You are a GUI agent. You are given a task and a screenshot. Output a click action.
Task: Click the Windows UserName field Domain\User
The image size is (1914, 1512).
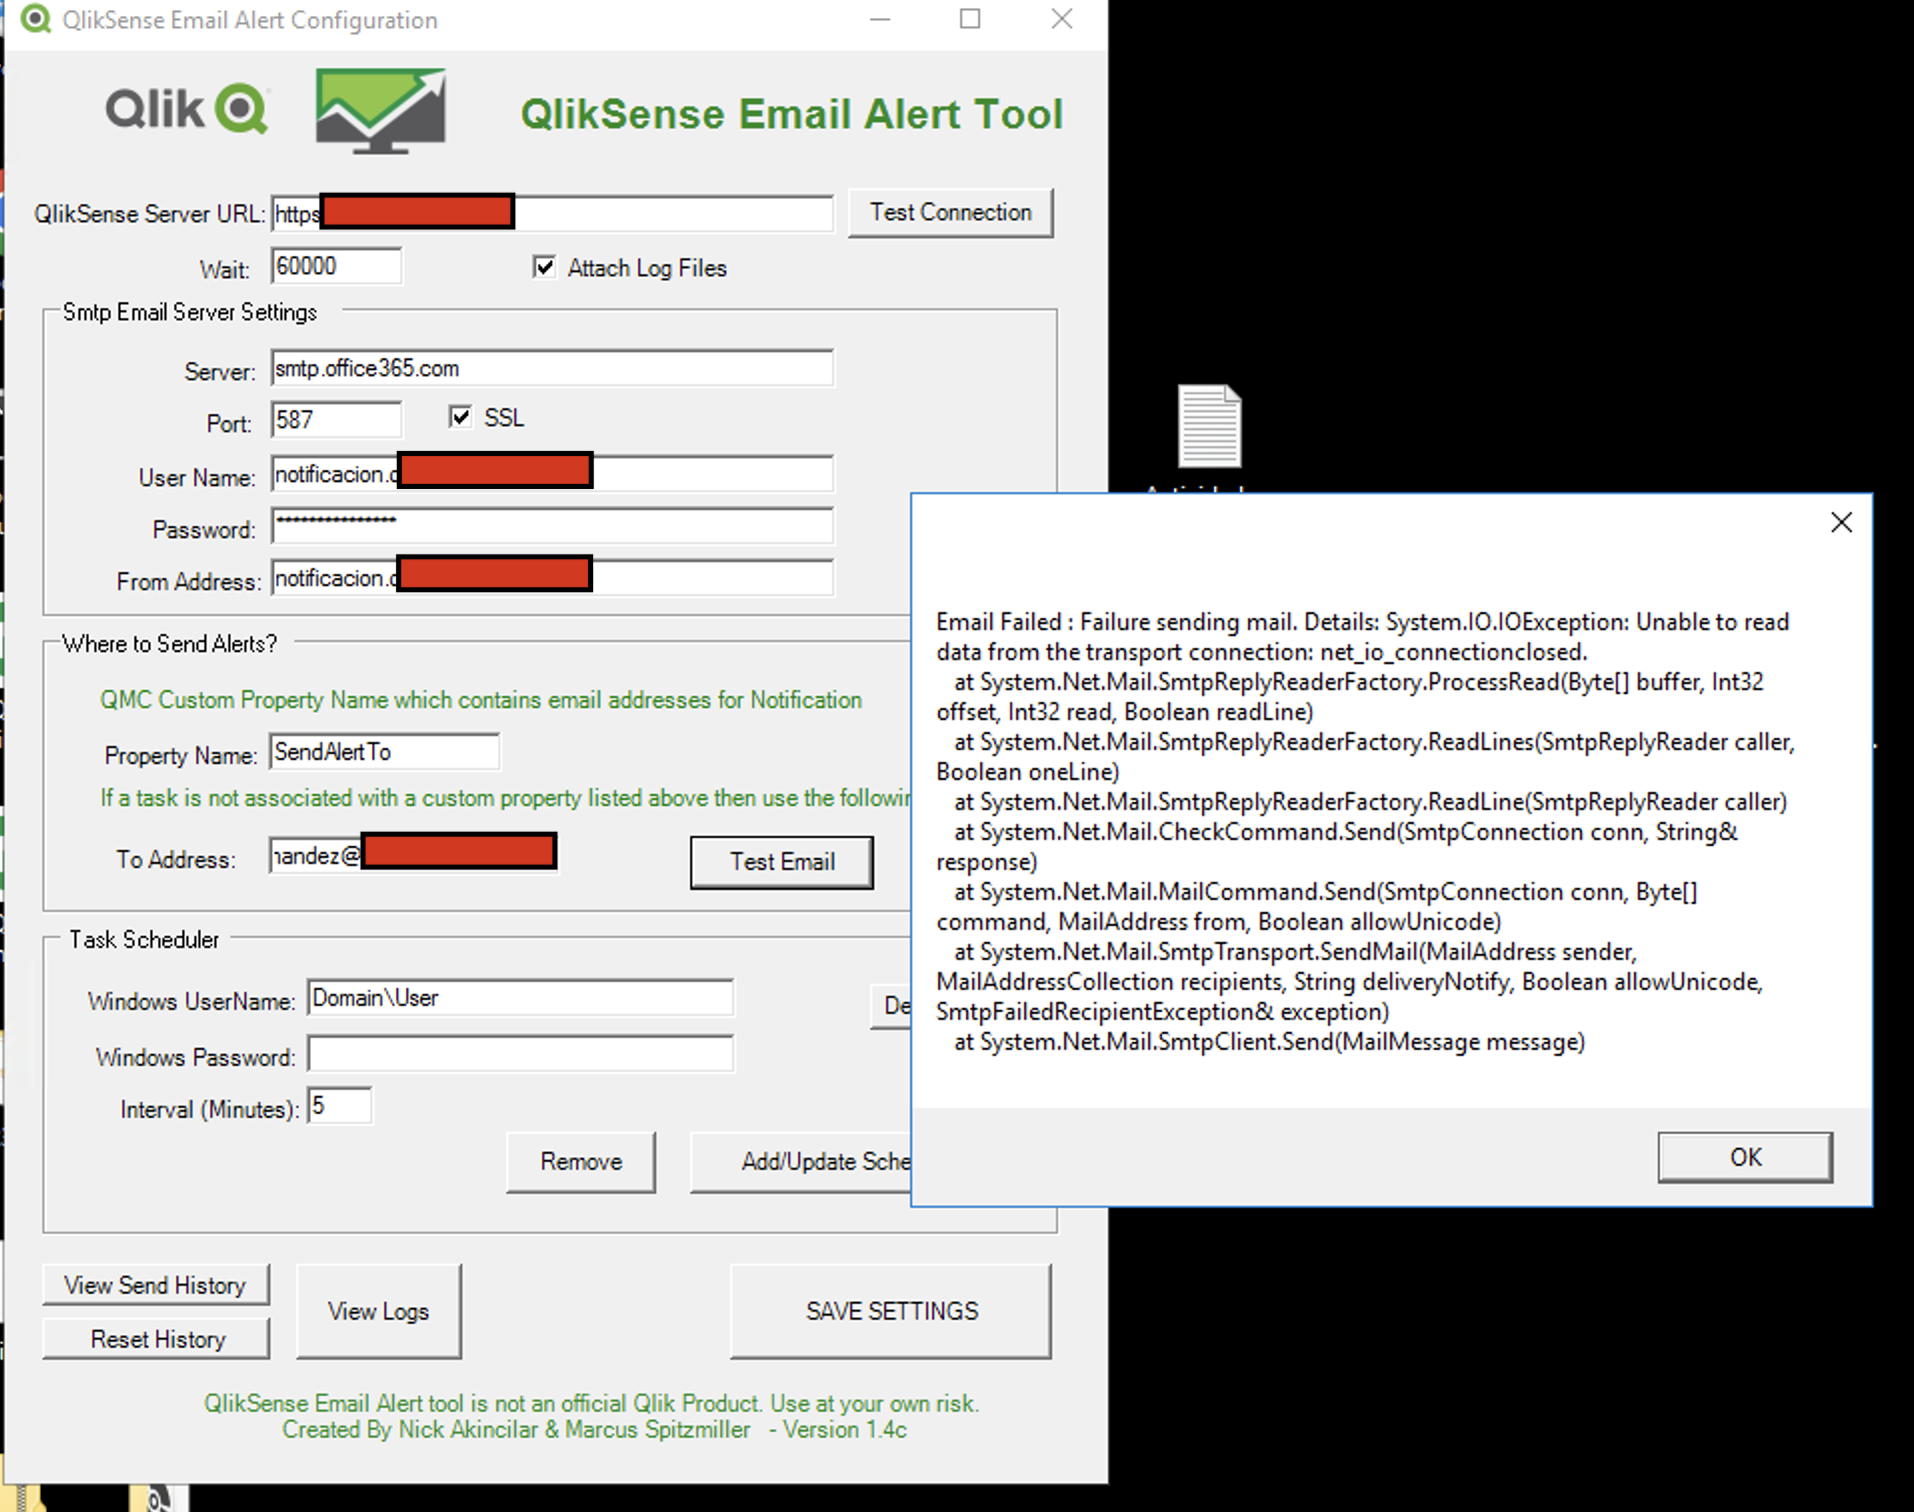tap(520, 998)
